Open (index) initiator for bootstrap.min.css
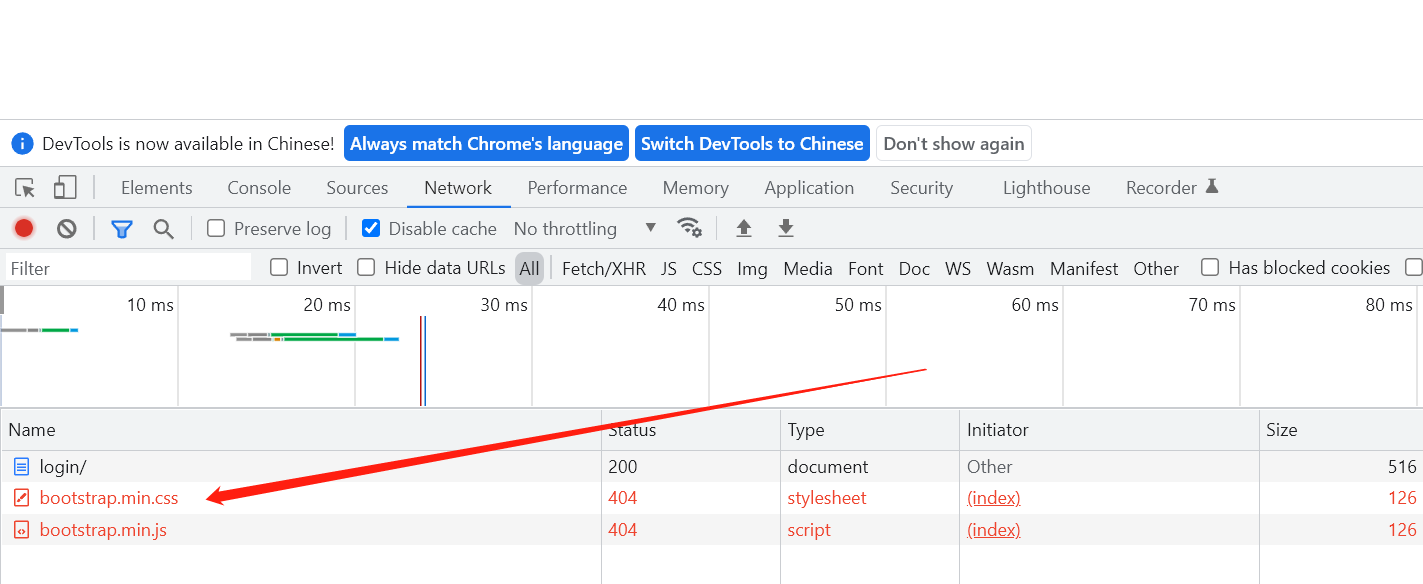The image size is (1423, 584). [994, 498]
